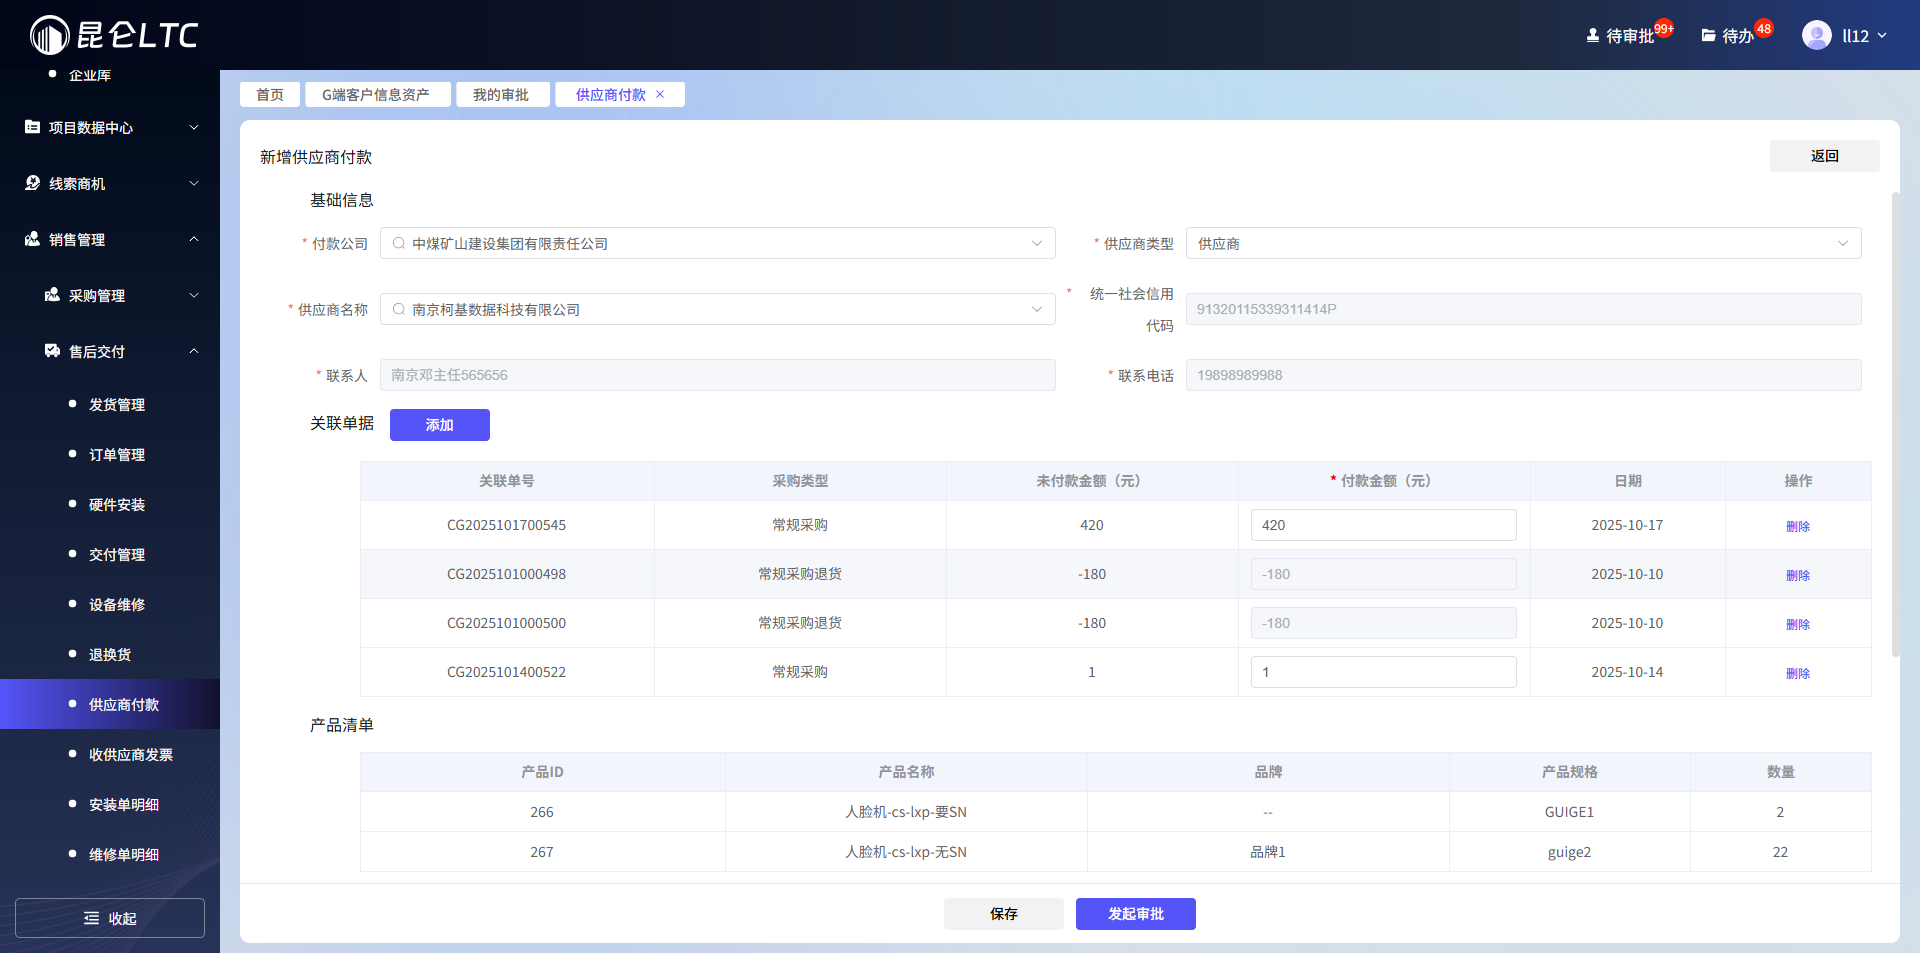This screenshot has height=953, width=1920.
Task: Click the 添加 button under 关联单据
Action: point(439,424)
